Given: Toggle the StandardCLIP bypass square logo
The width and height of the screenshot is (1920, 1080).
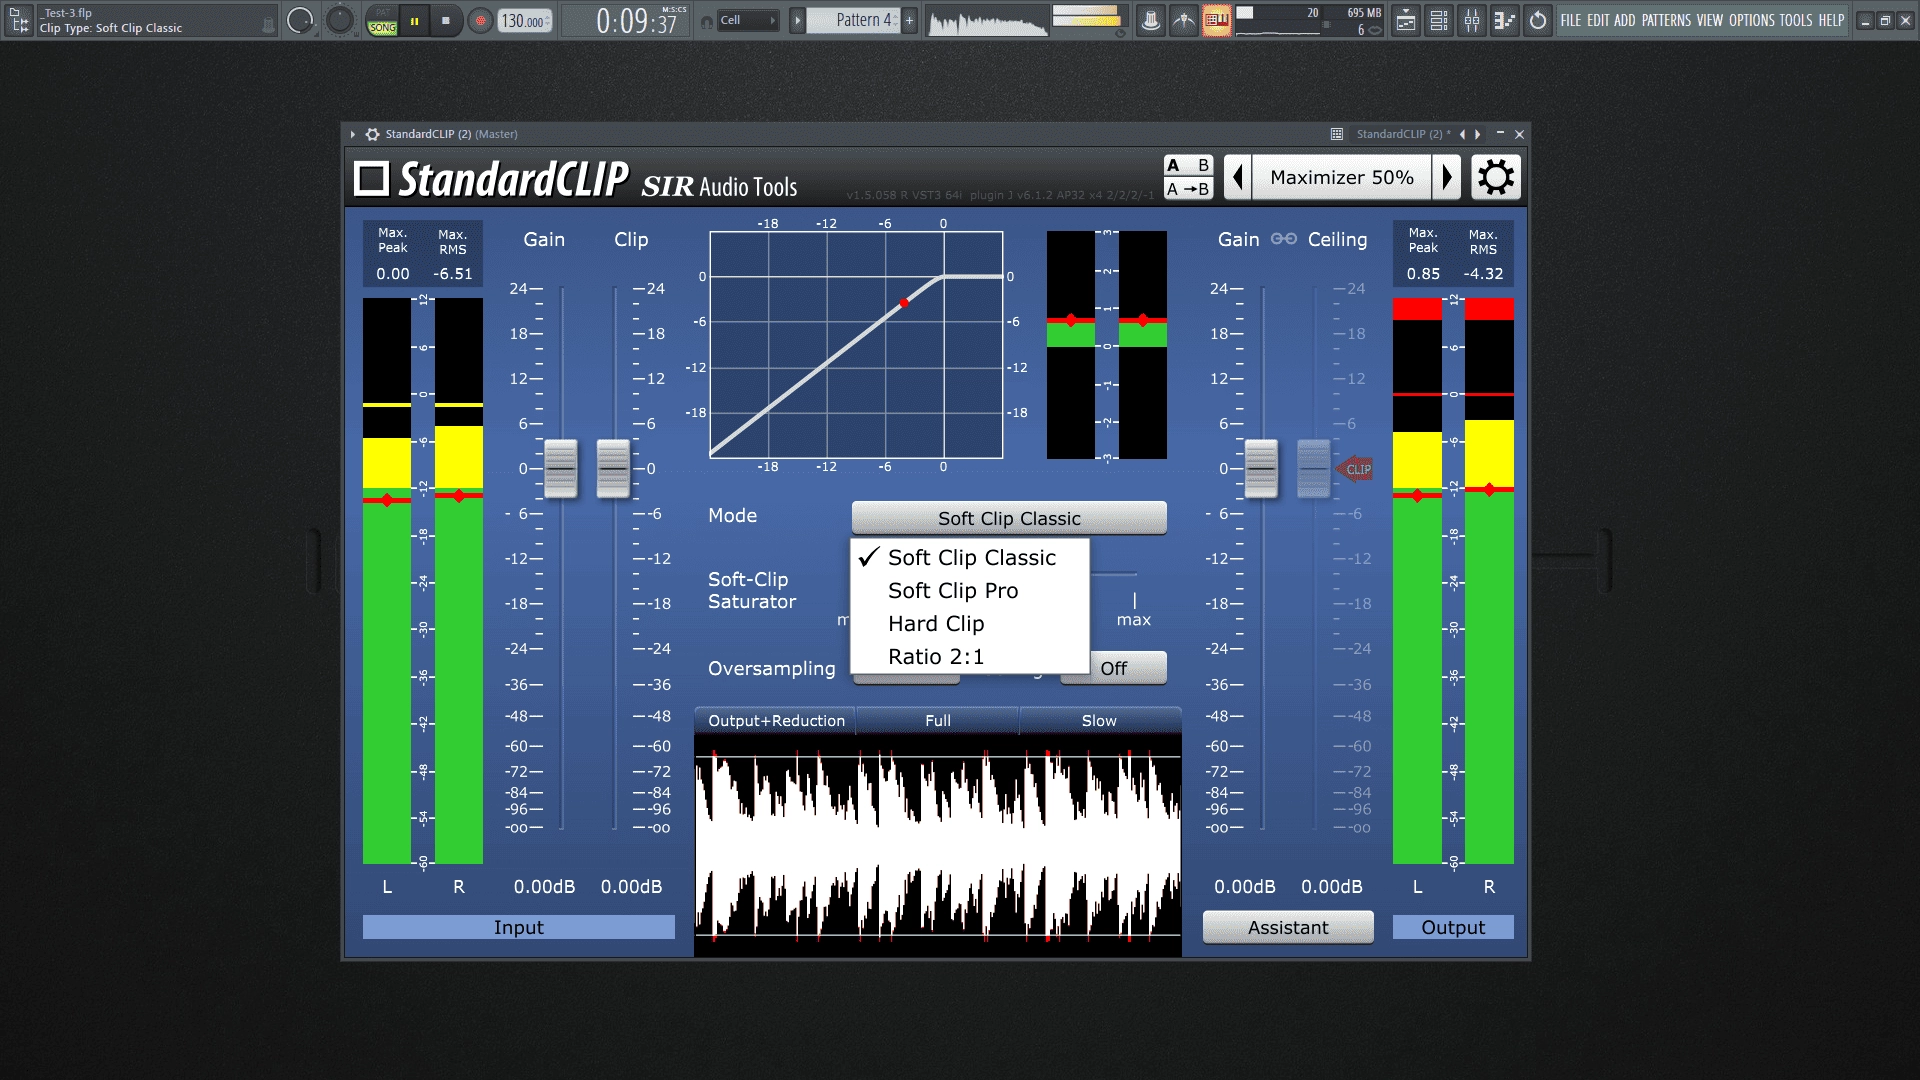Looking at the screenshot, I should point(371,179).
